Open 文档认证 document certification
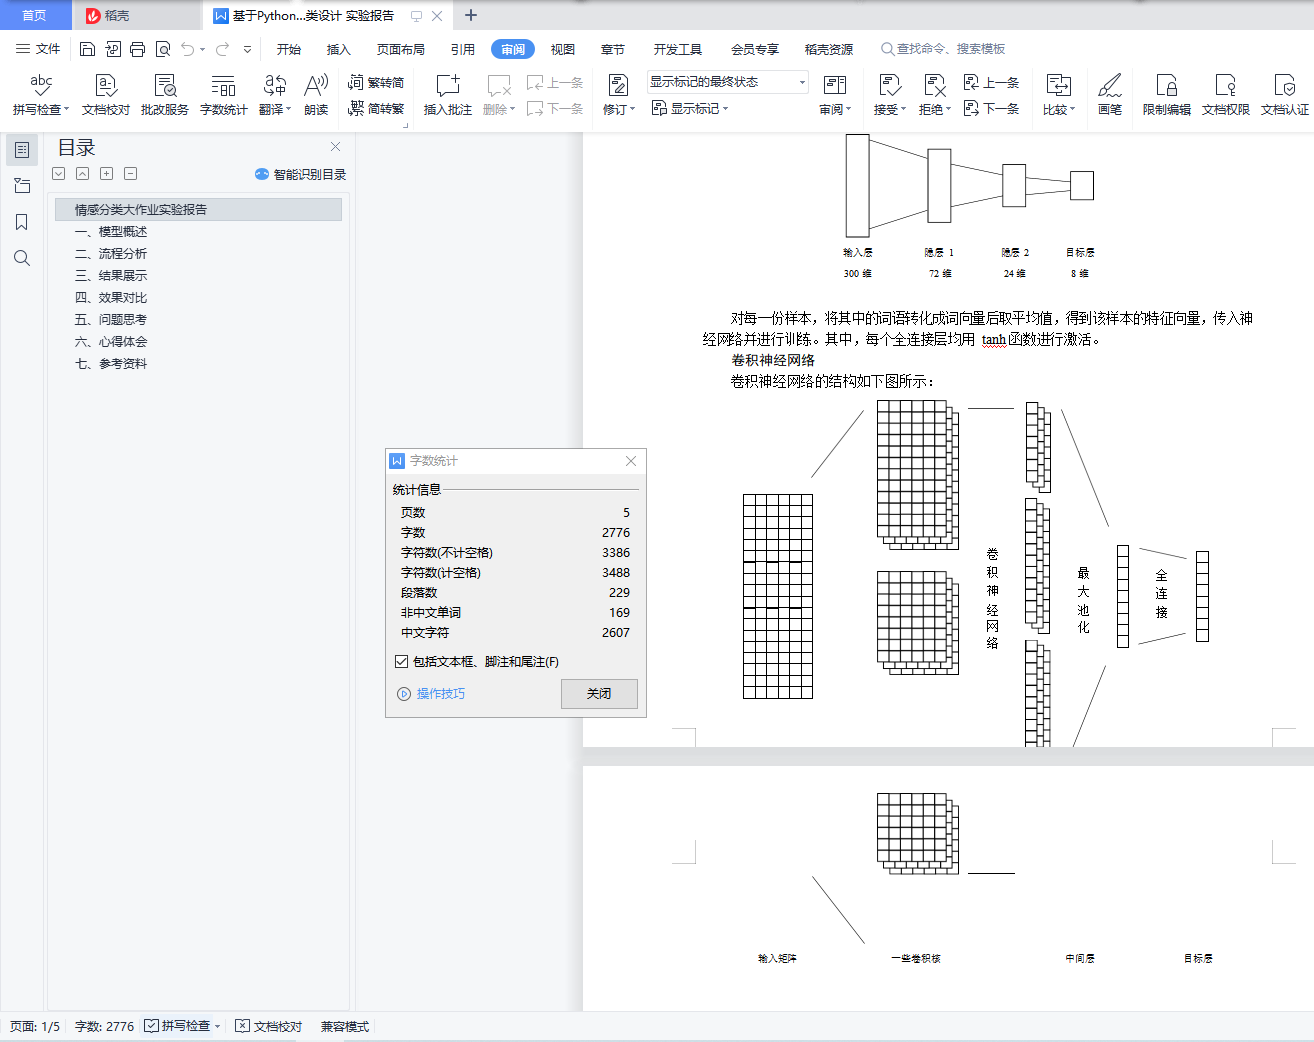Screen dimensions: 1314x1042 coord(1285,95)
